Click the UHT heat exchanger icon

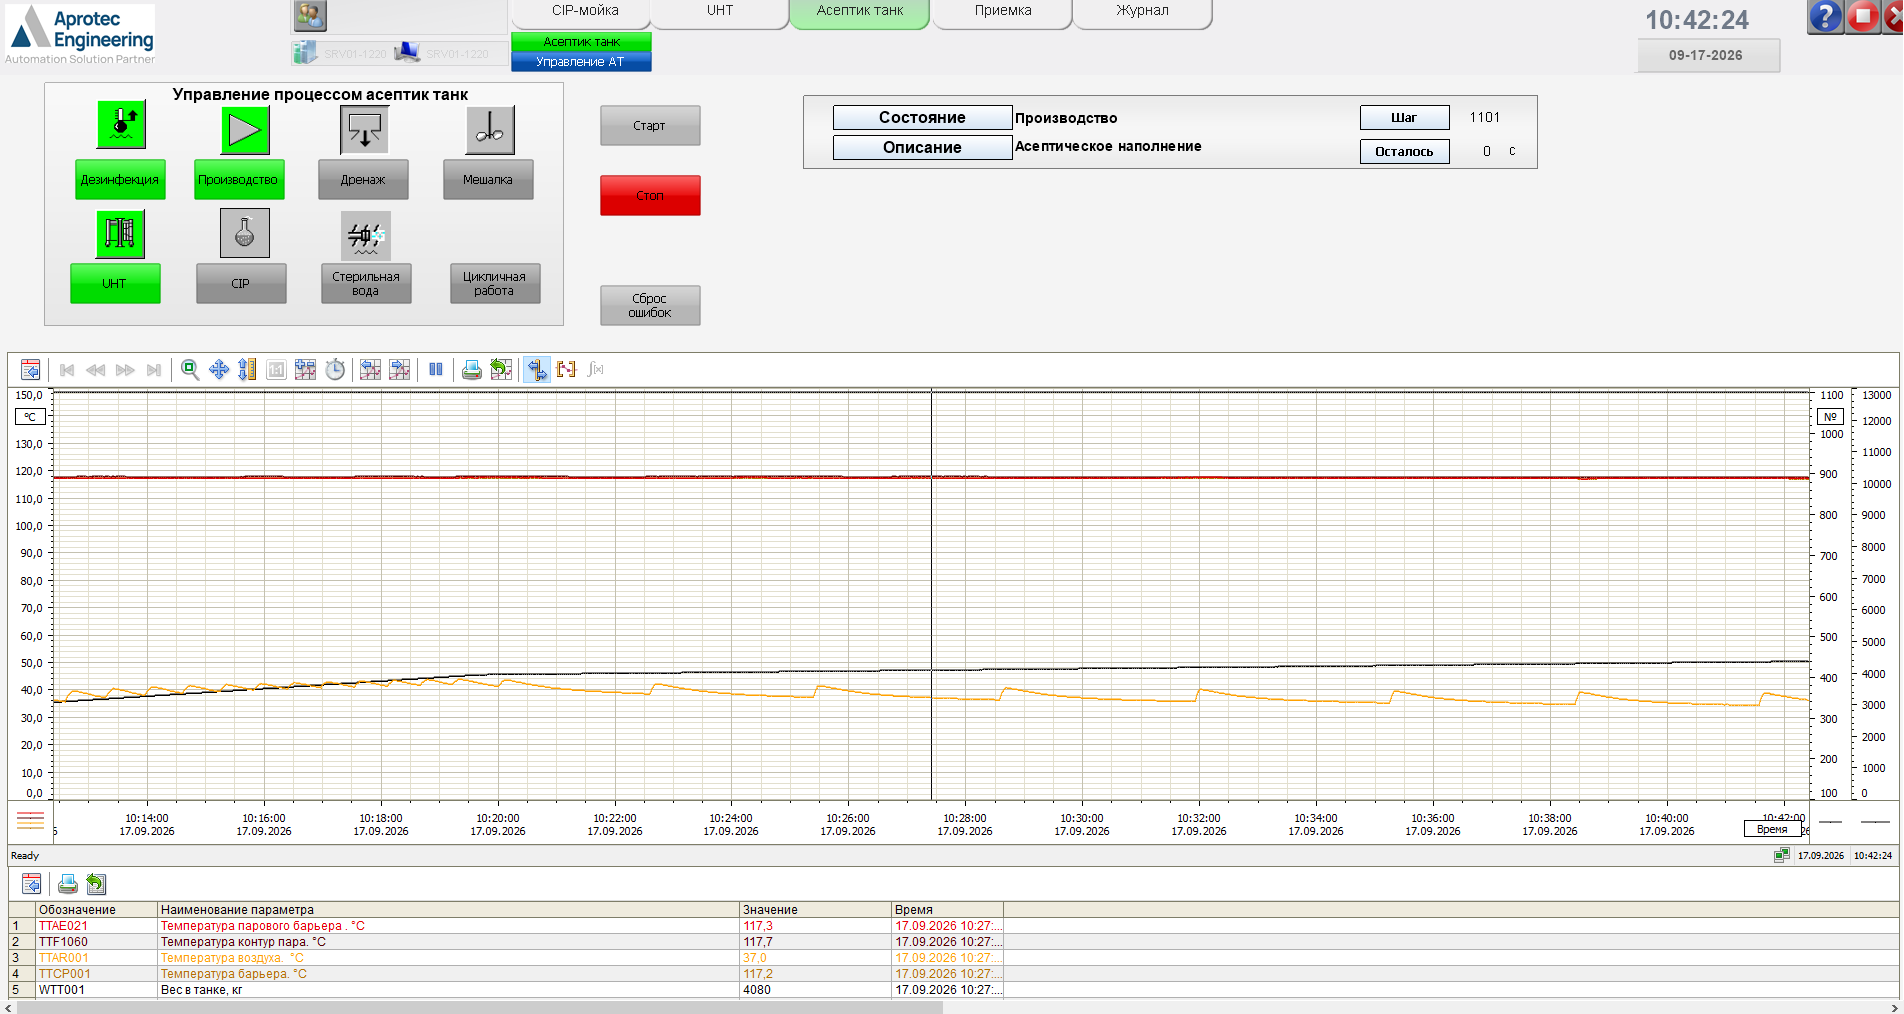pyautogui.click(x=121, y=234)
